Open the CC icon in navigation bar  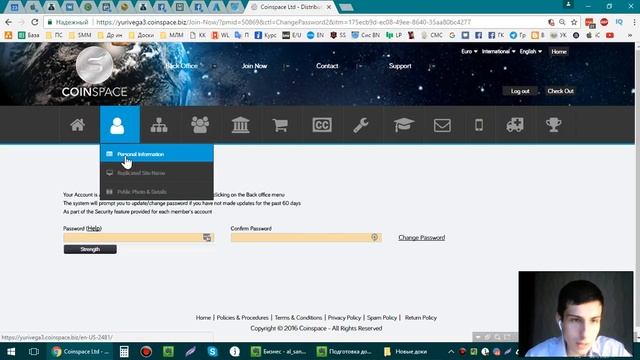[322, 125]
